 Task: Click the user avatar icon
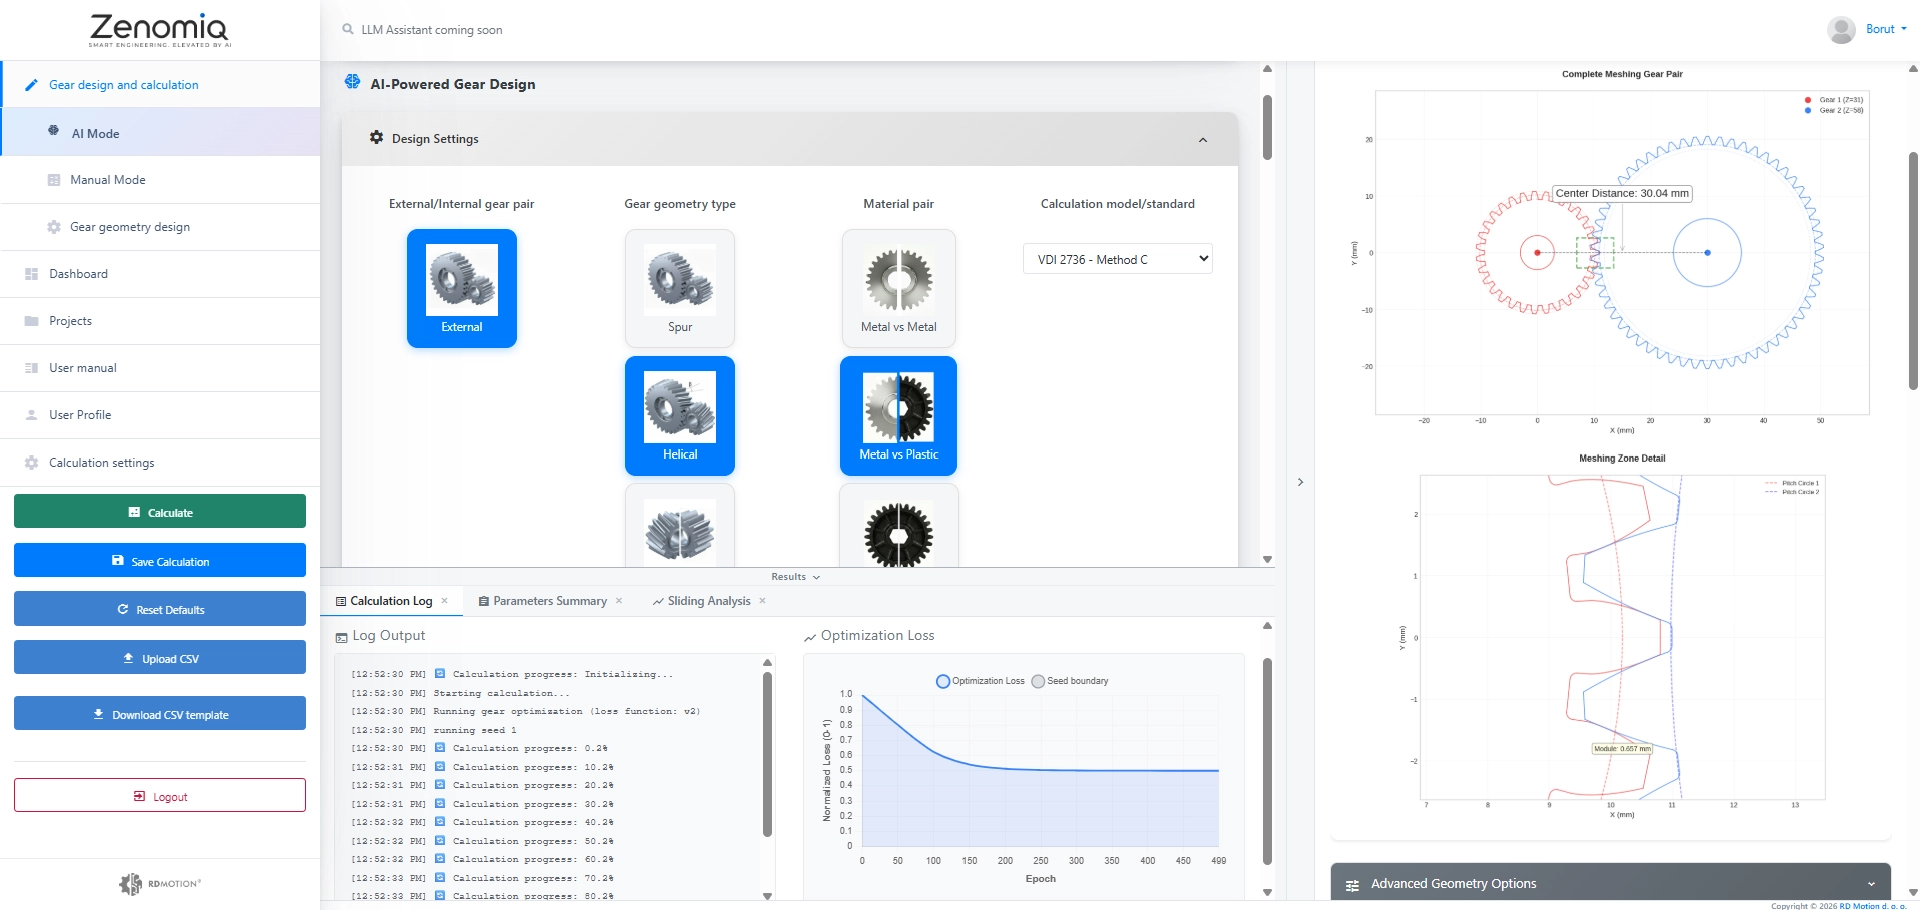tap(1841, 30)
